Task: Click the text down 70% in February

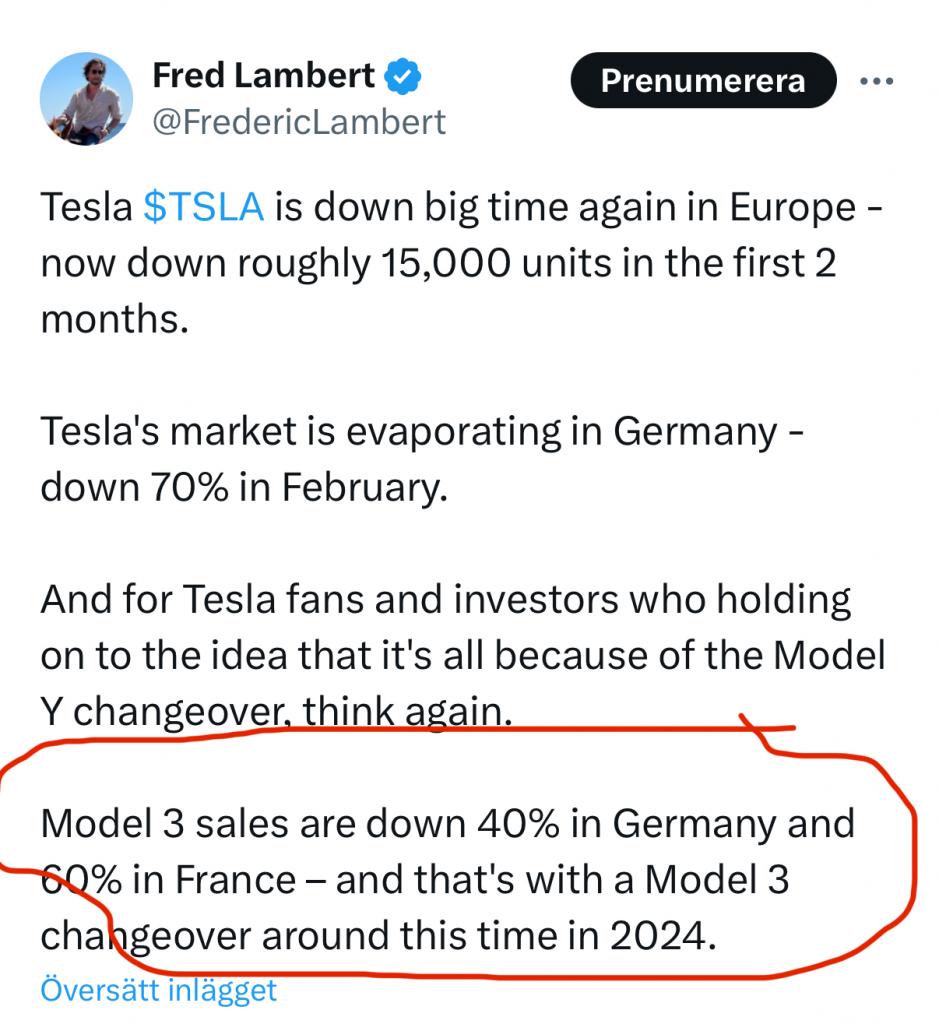Action: click(243, 488)
